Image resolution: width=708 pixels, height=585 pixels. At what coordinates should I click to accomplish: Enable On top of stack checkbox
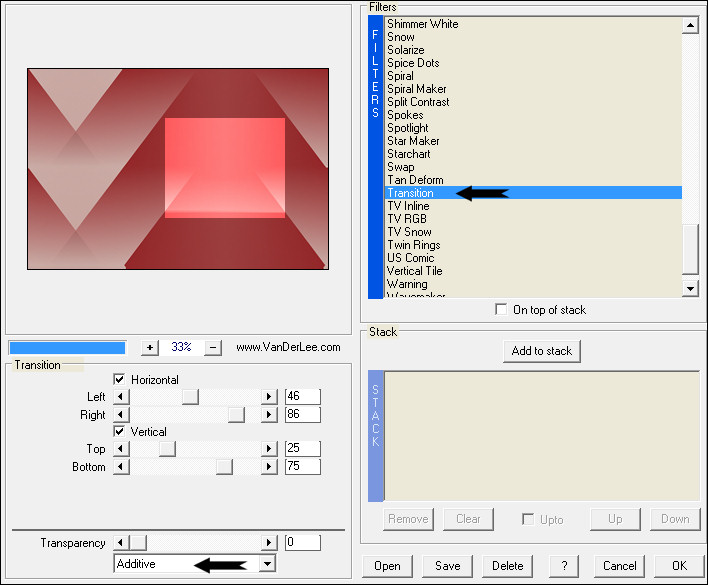click(x=501, y=310)
